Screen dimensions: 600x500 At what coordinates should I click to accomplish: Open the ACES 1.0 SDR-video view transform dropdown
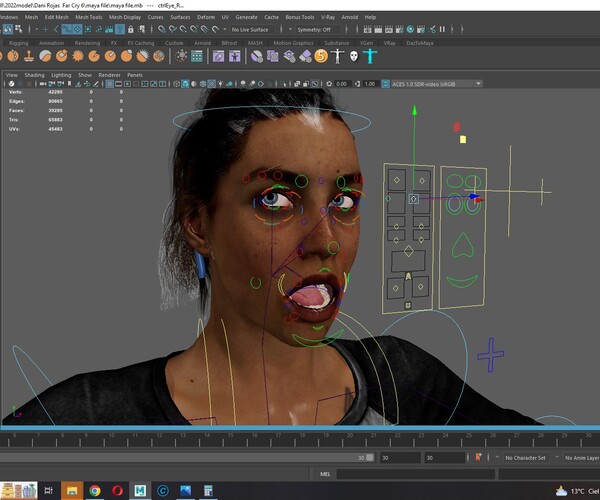(436, 84)
